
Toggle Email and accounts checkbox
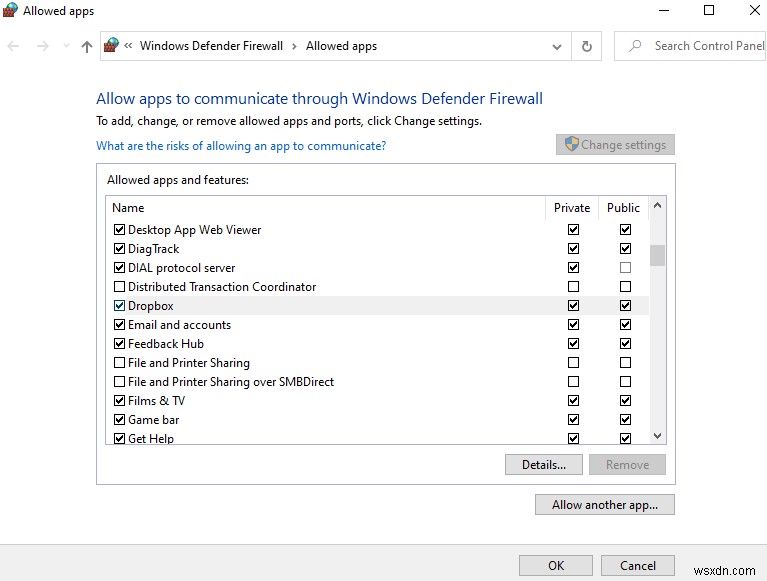coord(119,325)
